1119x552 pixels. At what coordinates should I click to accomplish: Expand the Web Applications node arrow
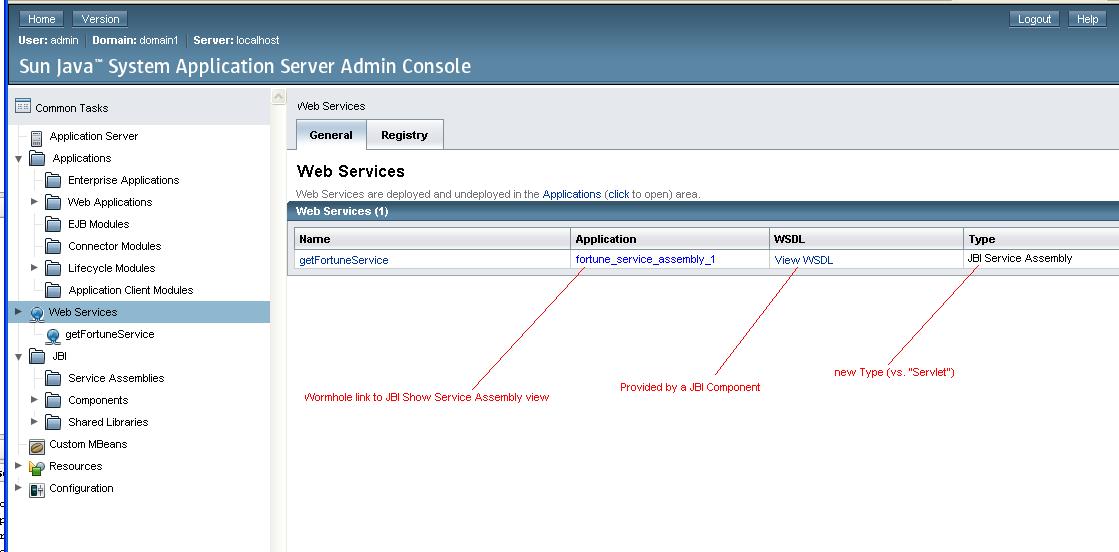coord(35,202)
